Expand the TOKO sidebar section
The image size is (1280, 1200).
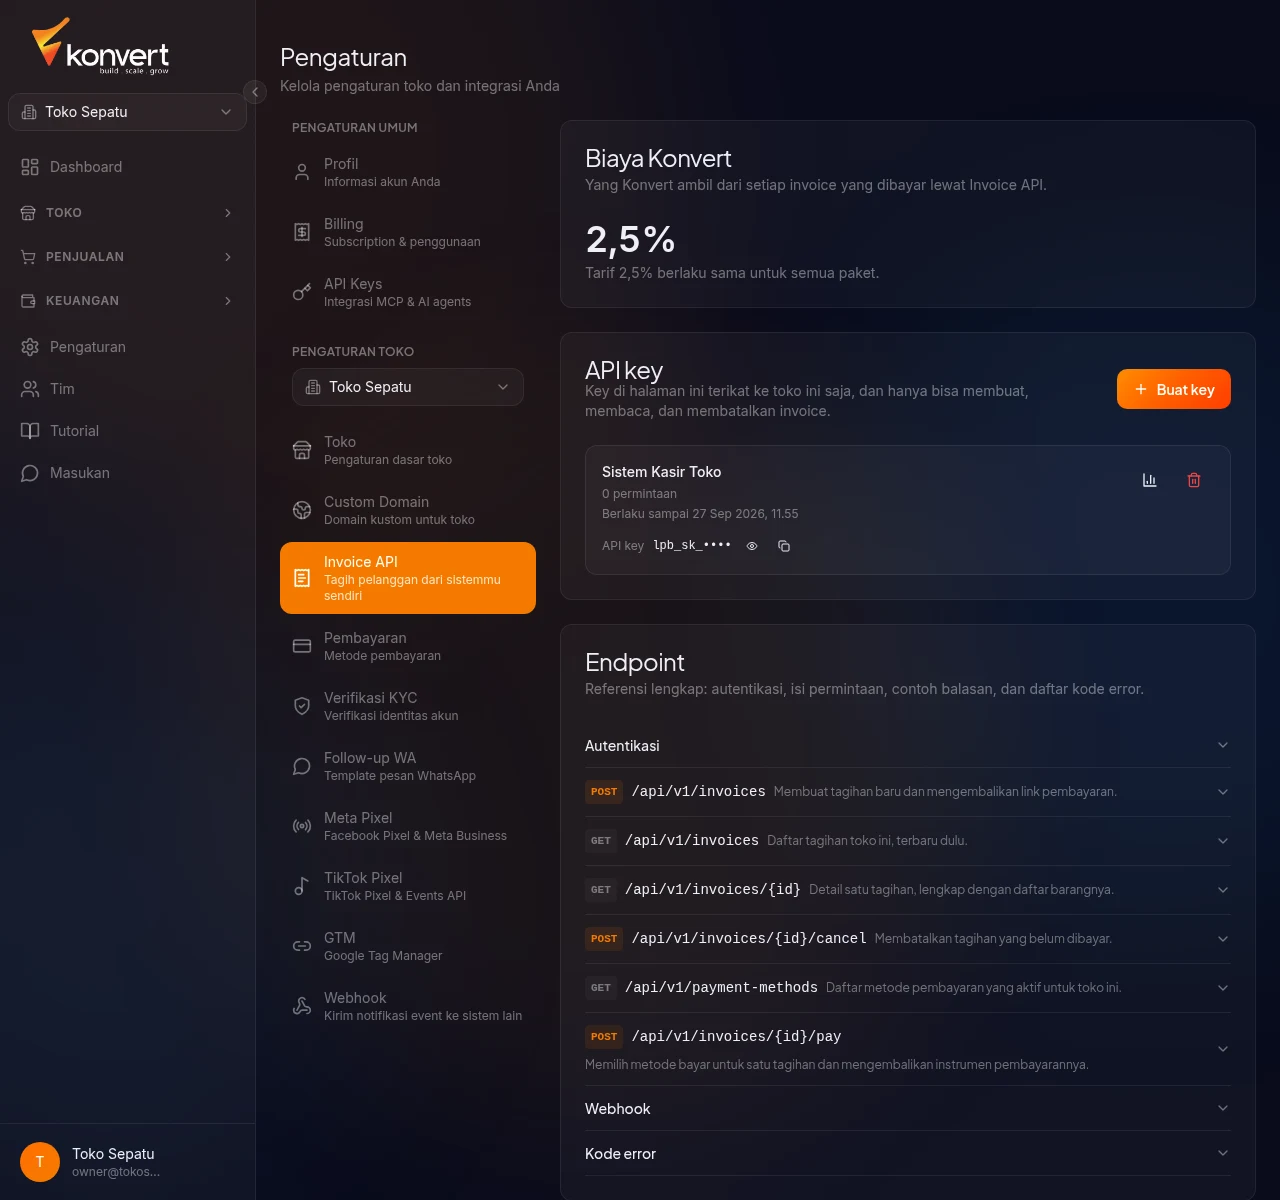point(127,213)
